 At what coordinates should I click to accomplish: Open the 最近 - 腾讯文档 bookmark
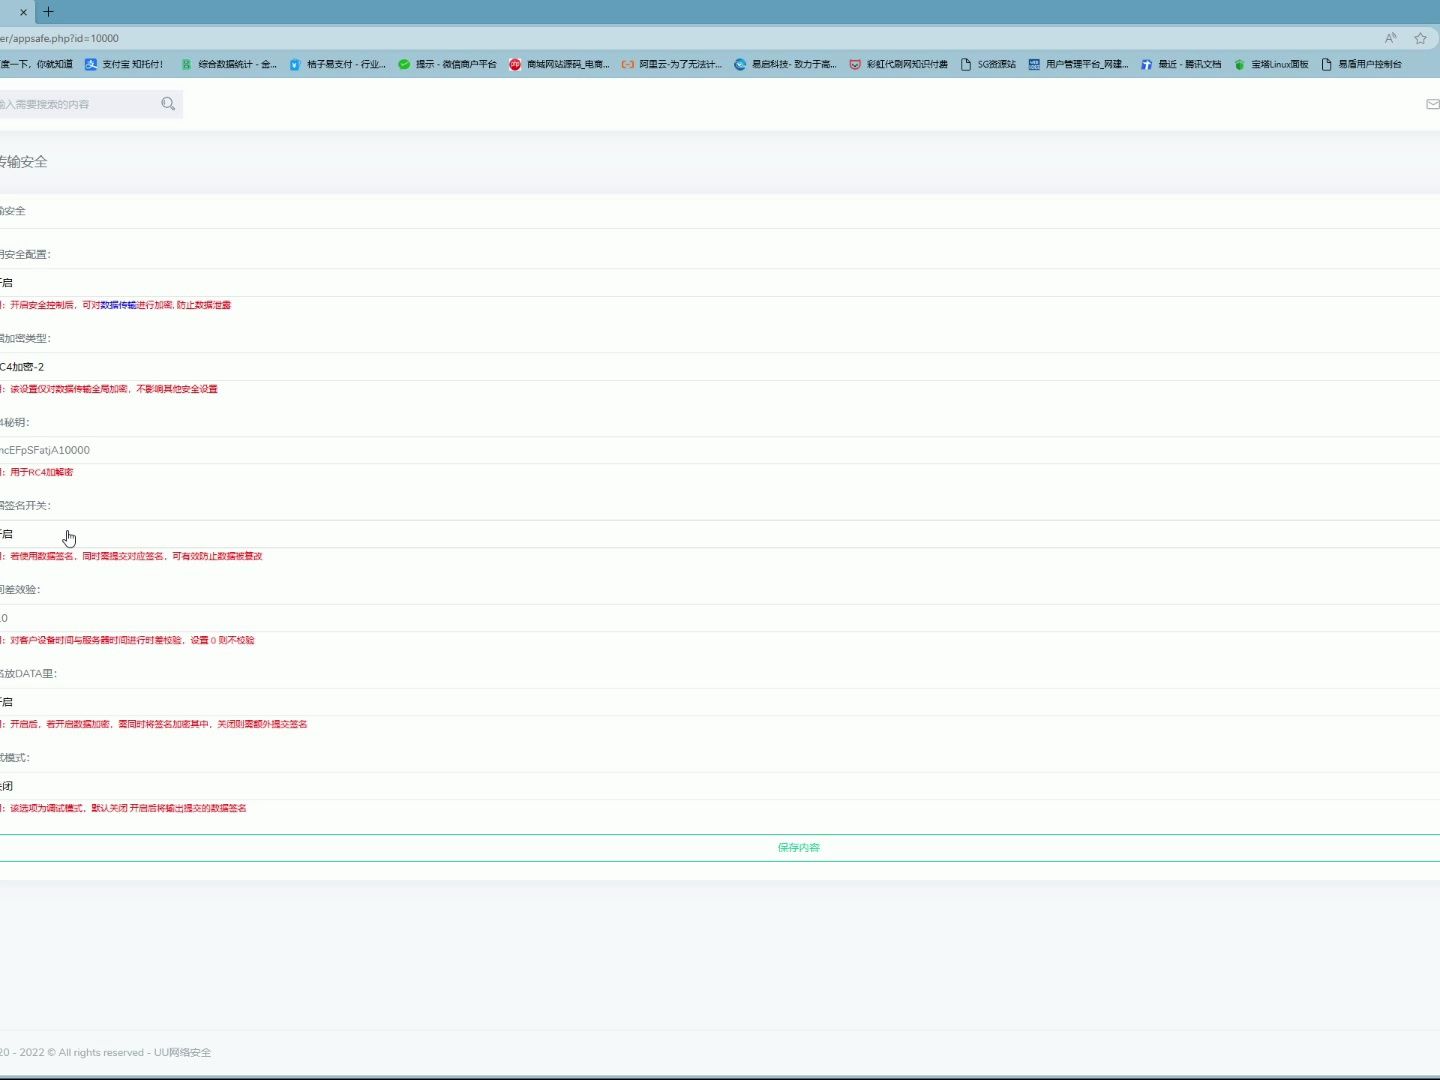(x=1181, y=64)
